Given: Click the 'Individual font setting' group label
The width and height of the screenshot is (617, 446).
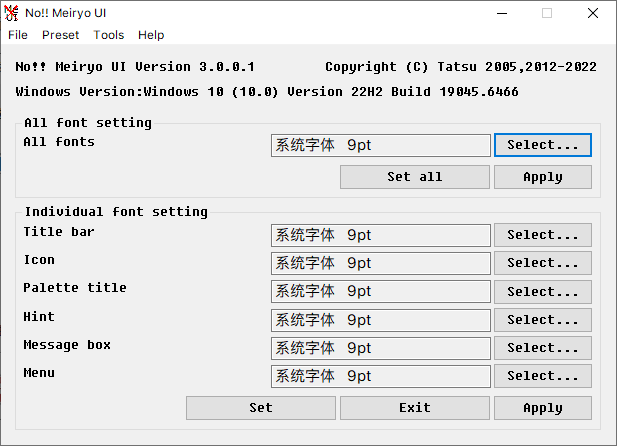Looking at the screenshot, I should tap(116, 212).
